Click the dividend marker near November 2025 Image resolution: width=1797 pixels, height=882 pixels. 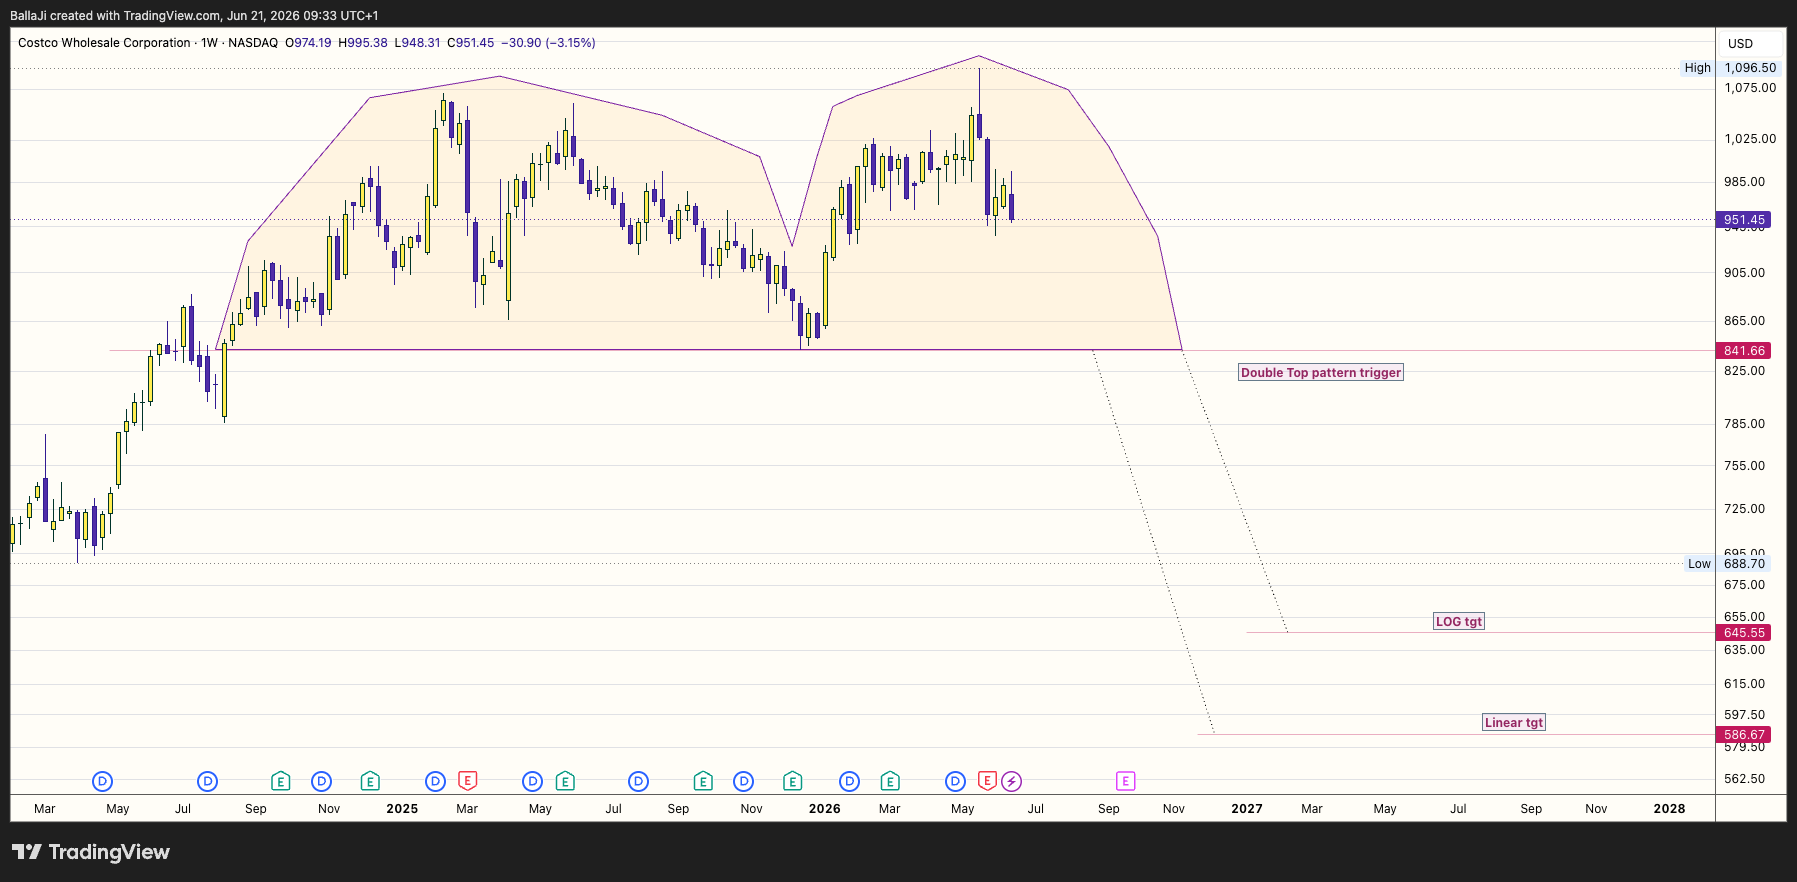pos(743,781)
